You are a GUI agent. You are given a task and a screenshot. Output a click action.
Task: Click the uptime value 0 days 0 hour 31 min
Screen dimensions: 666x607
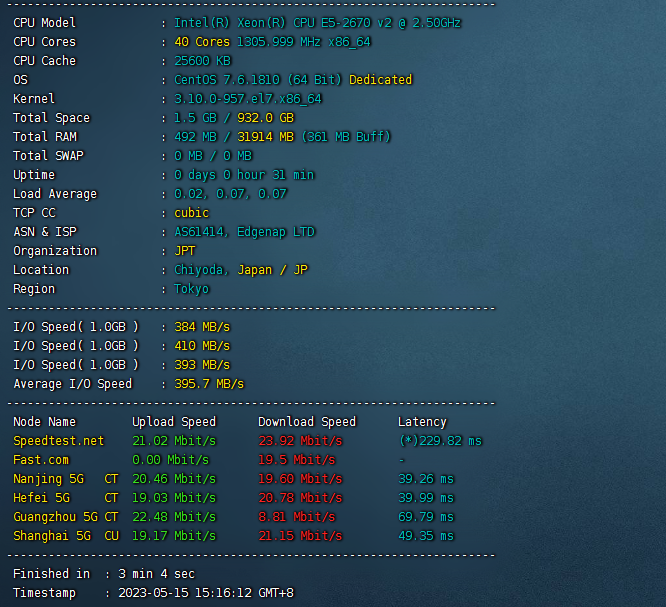click(x=244, y=175)
